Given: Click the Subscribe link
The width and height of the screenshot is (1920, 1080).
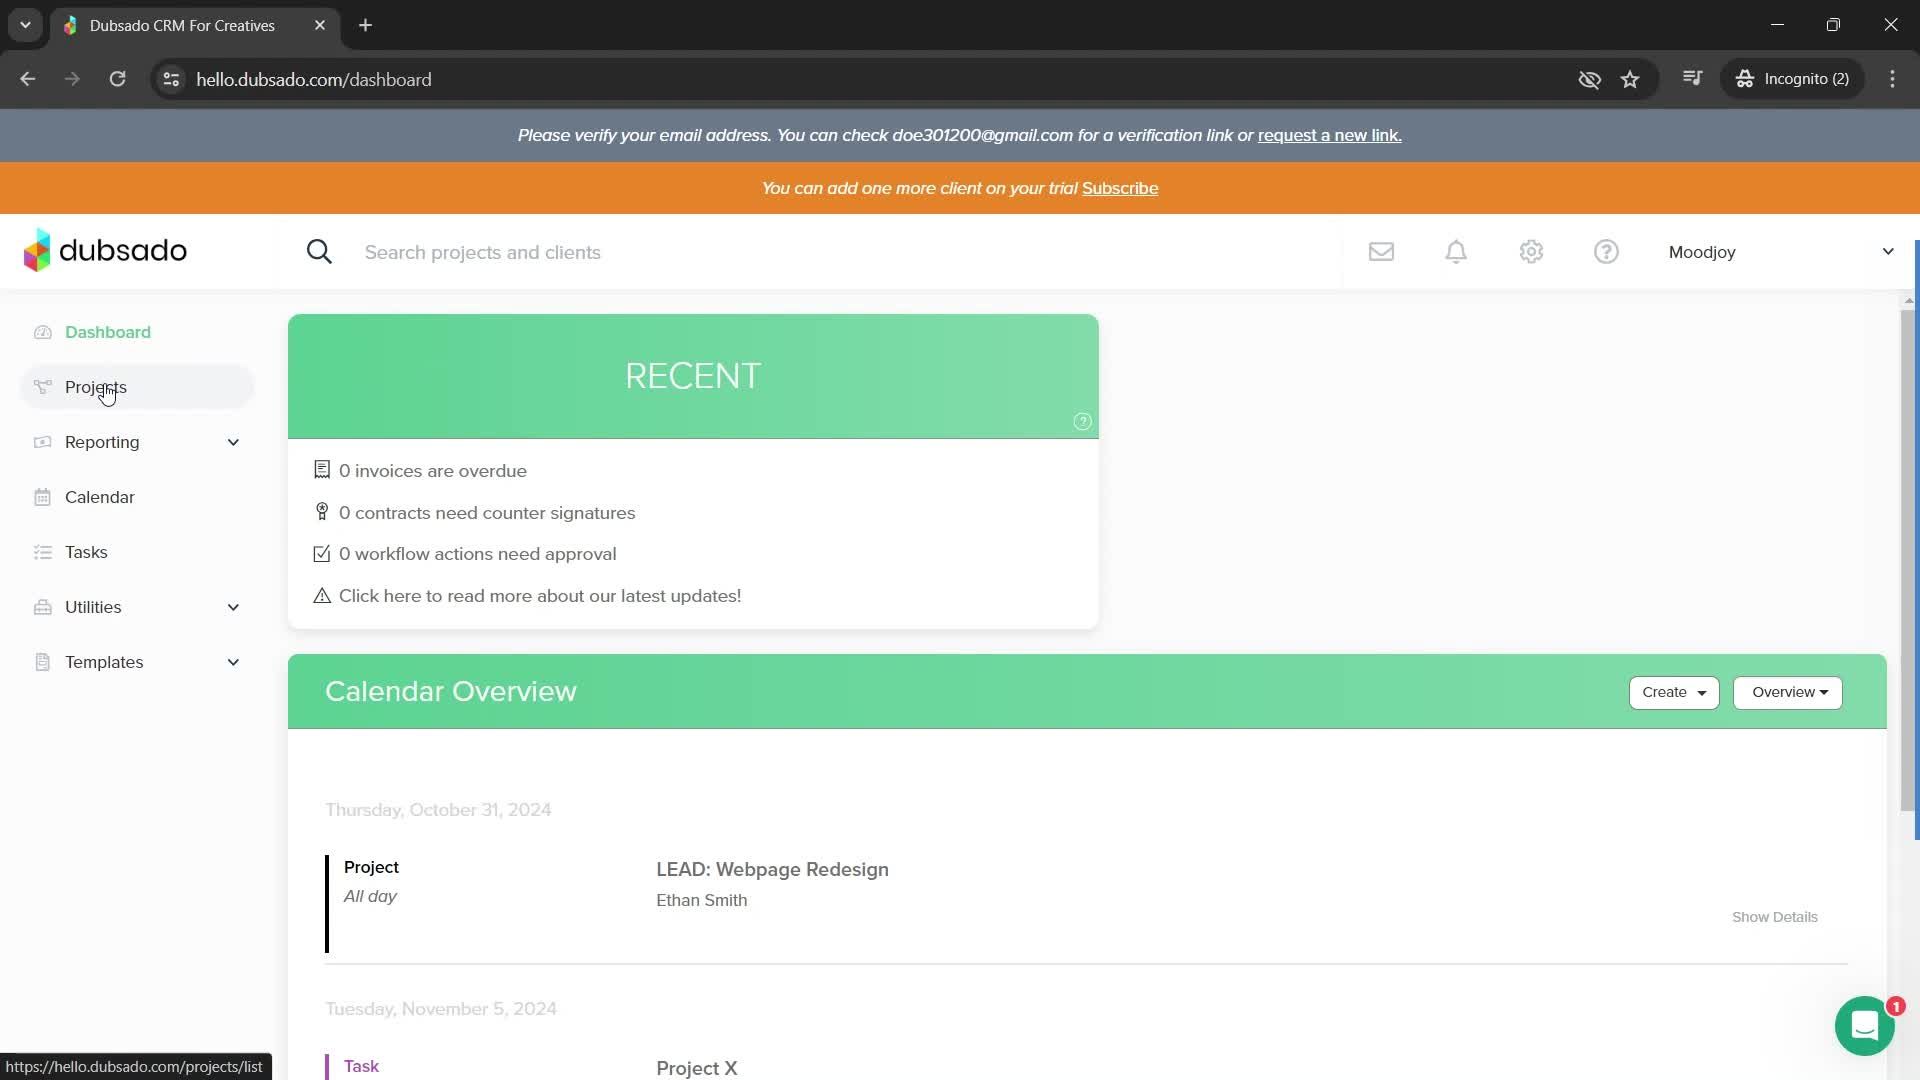Looking at the screenshot, I should pyautogui.click(x=1120, y=188).
